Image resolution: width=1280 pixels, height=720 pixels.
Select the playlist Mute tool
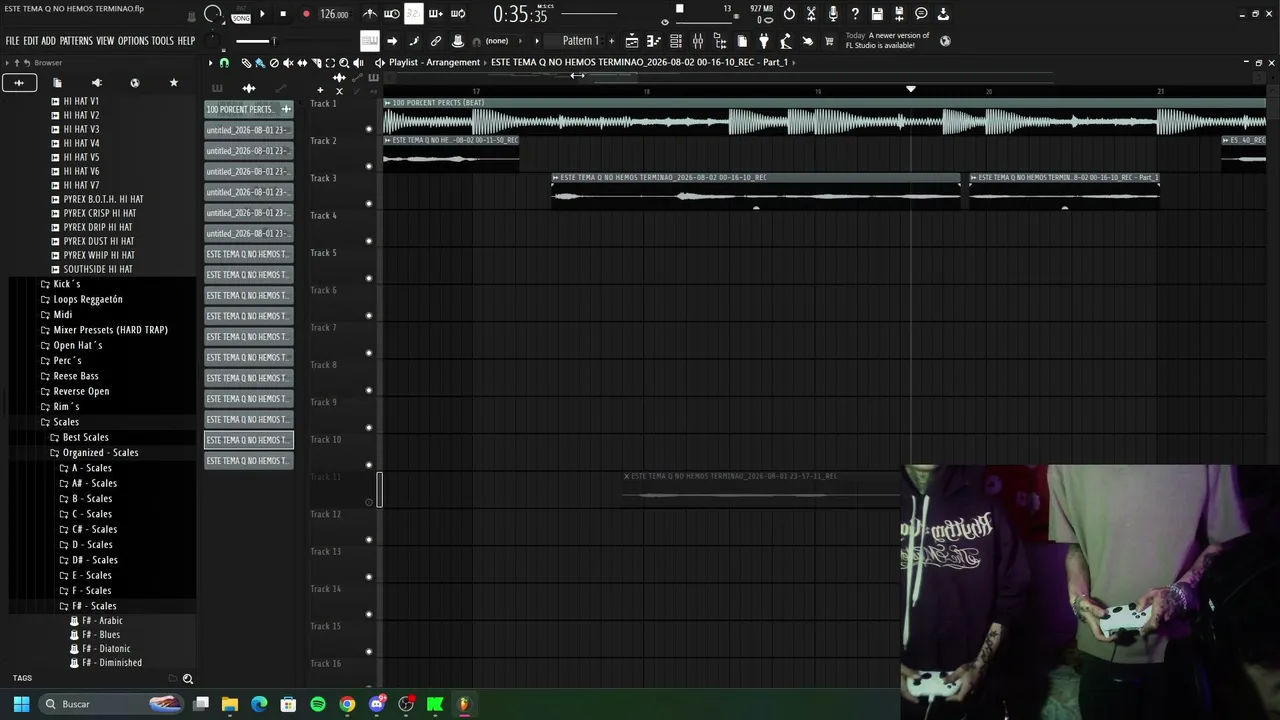[x=288, y=62]
